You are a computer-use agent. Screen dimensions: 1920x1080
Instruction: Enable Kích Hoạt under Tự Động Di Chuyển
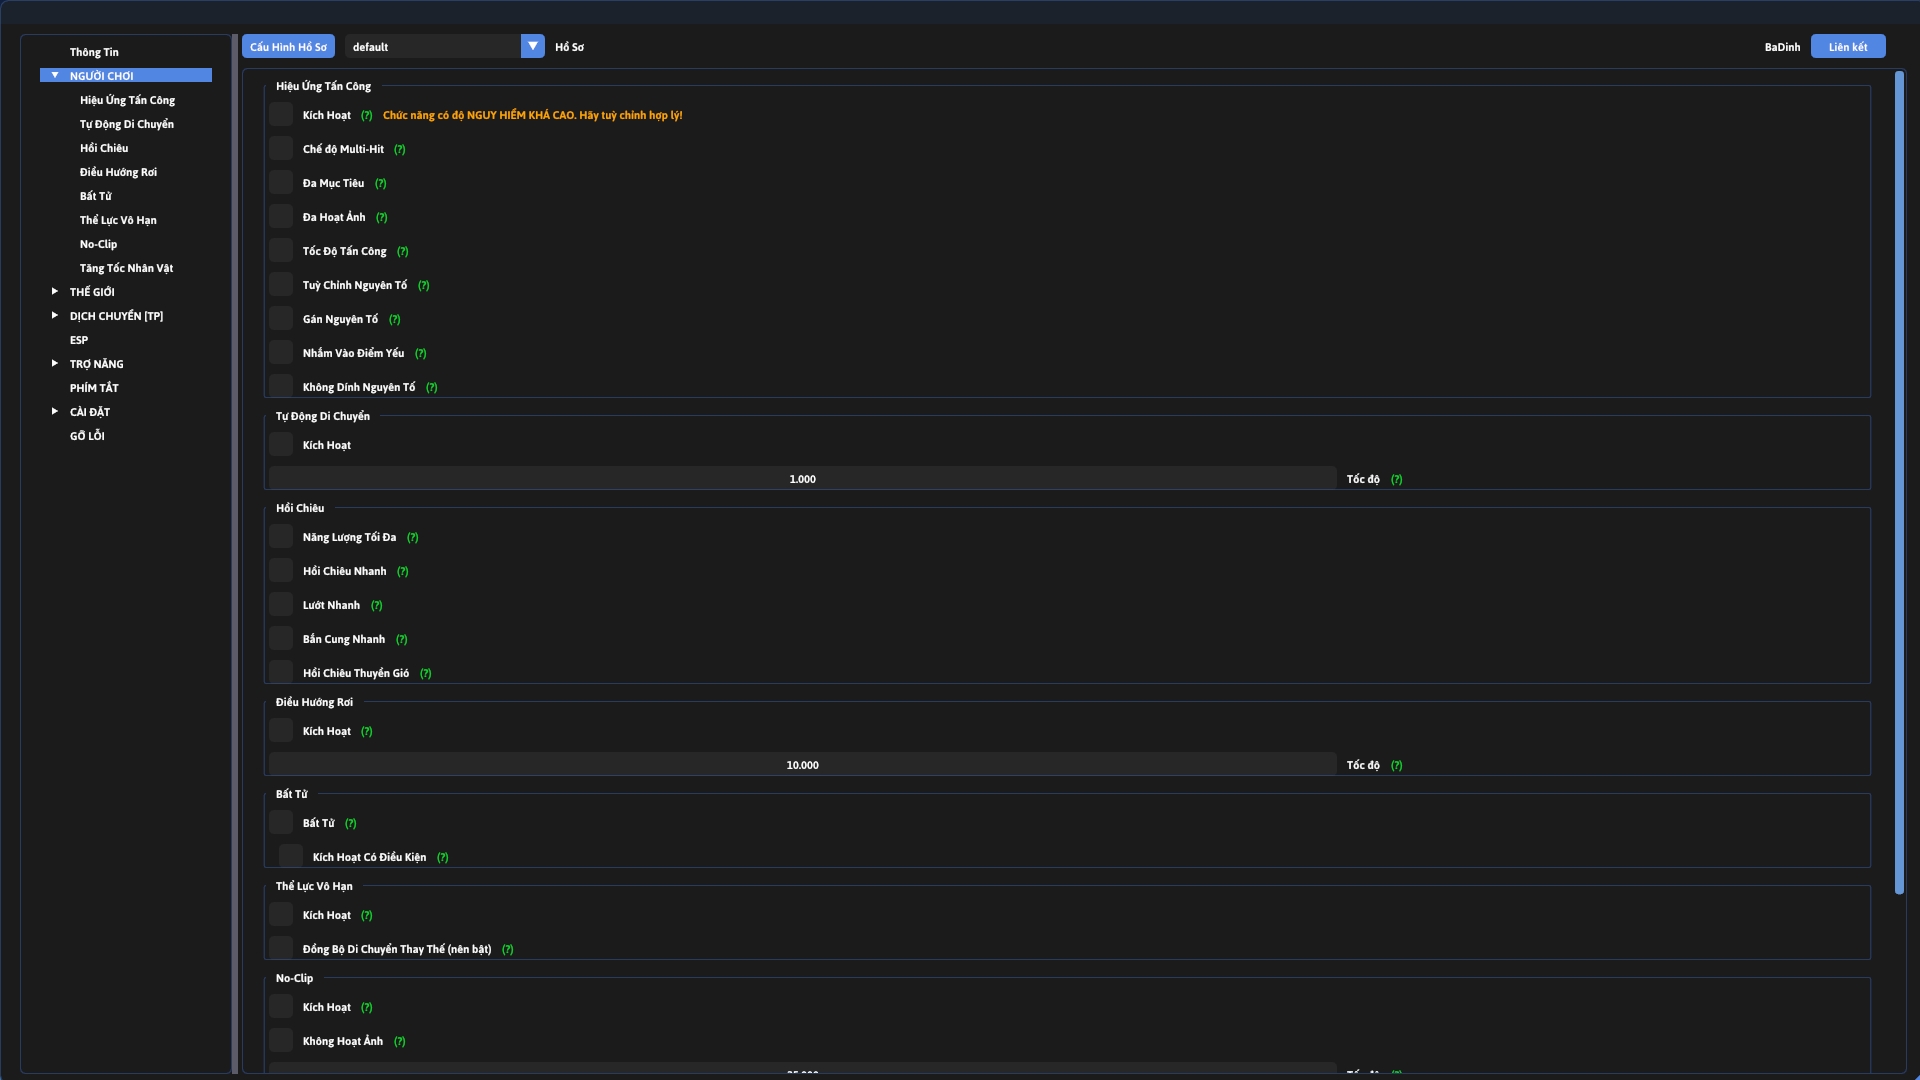coord(281,445)
